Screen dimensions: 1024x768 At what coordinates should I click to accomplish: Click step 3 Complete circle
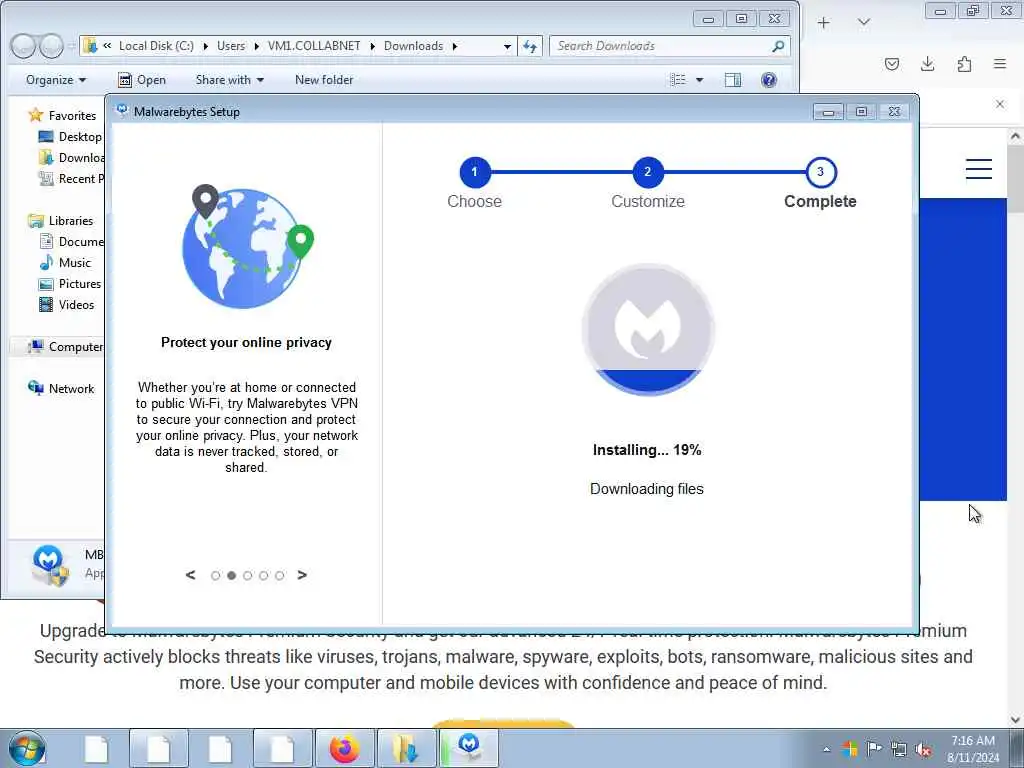pos(820,172)
